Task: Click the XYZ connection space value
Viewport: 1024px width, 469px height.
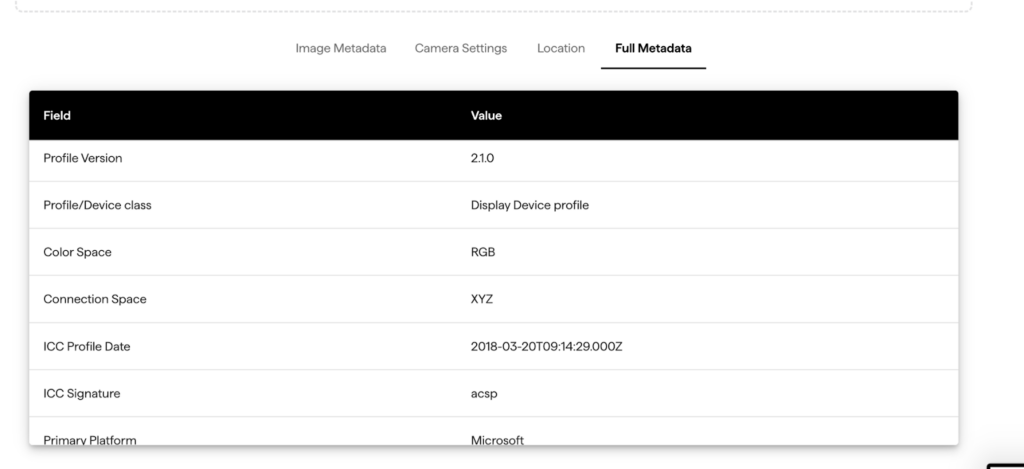Action: (x=482, y=299)
